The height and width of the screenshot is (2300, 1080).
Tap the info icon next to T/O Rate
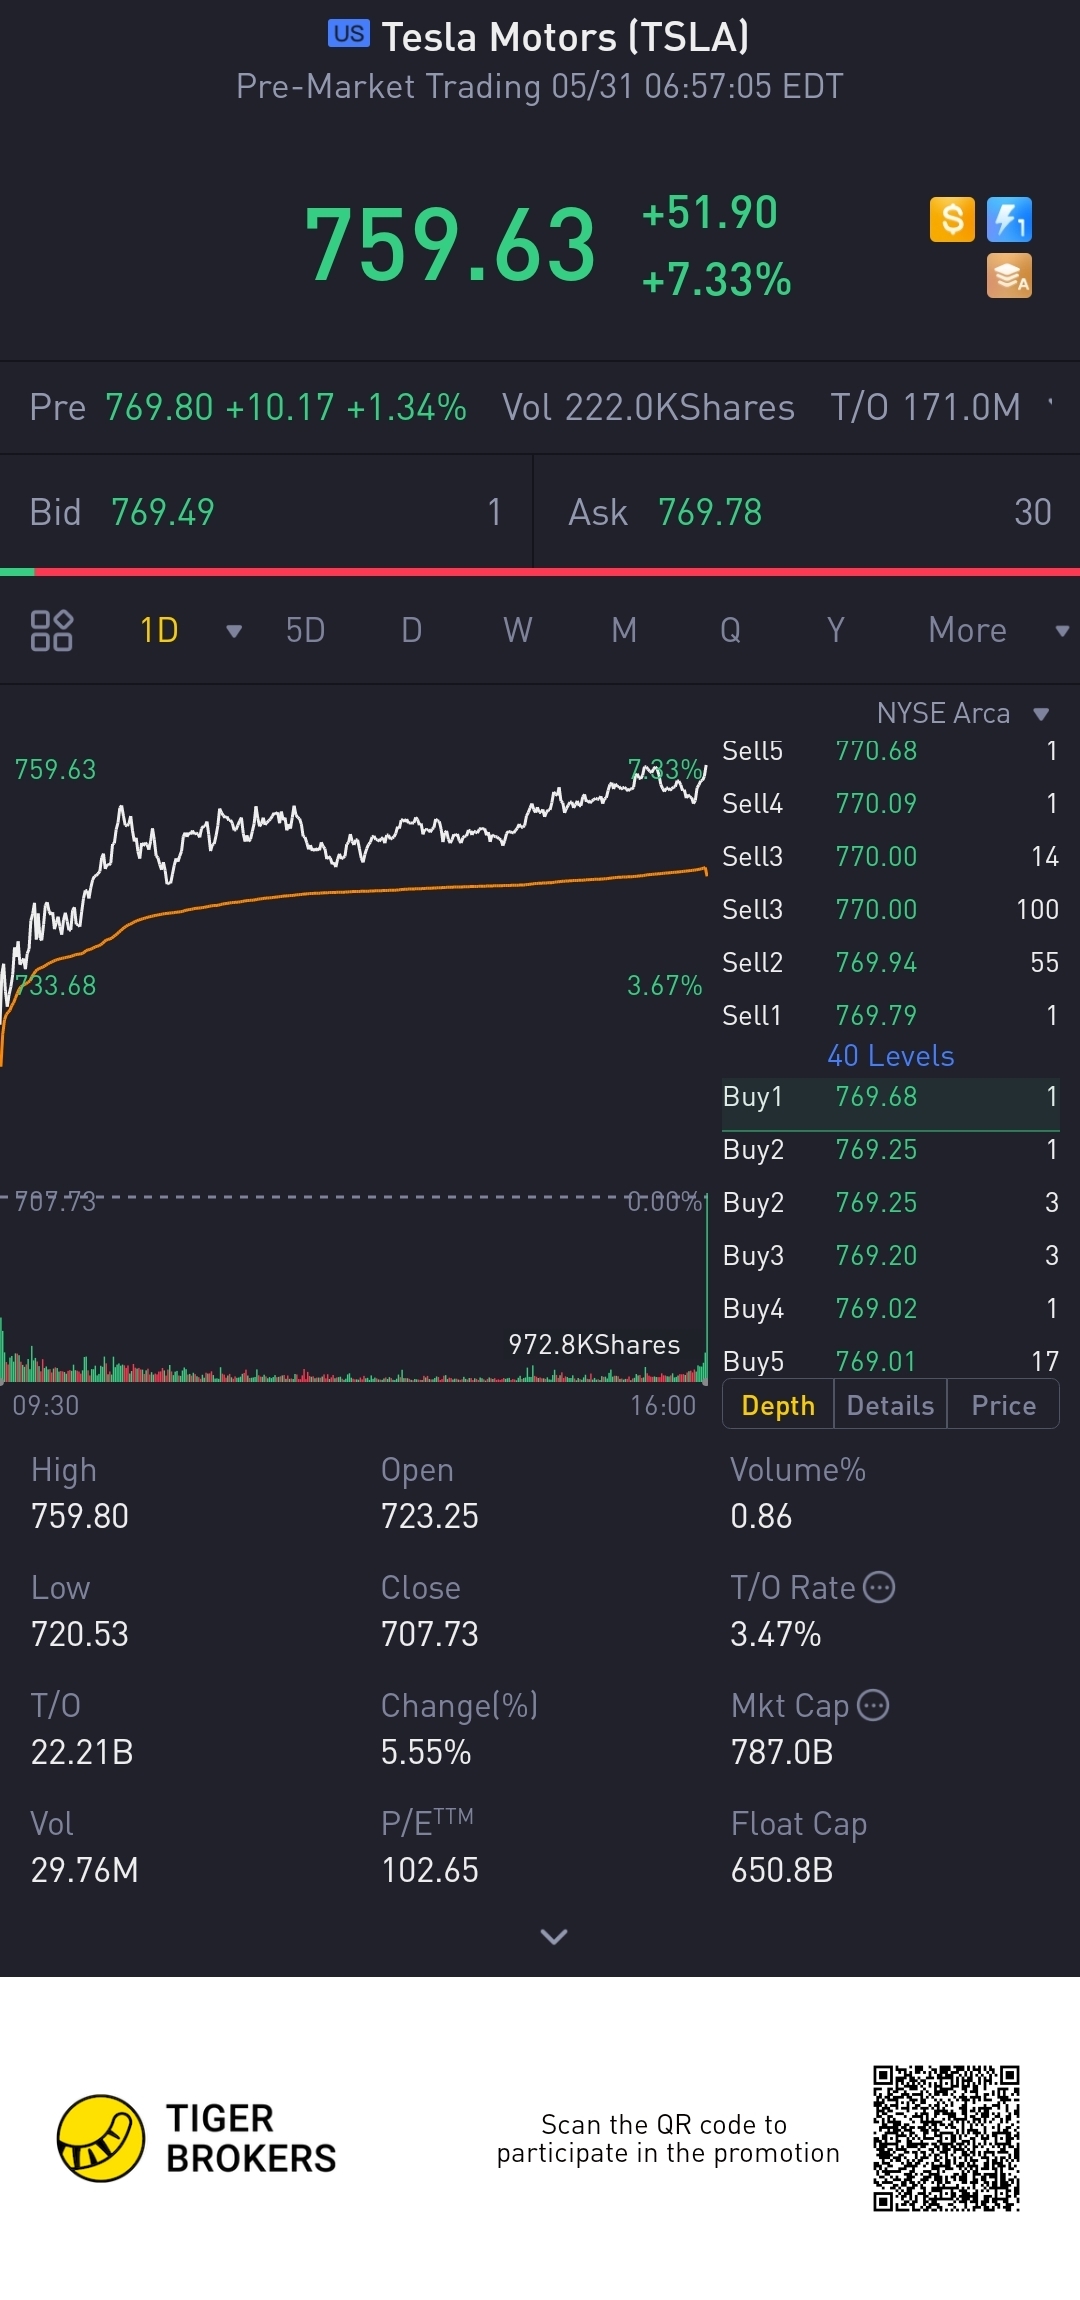[879, 1587]
